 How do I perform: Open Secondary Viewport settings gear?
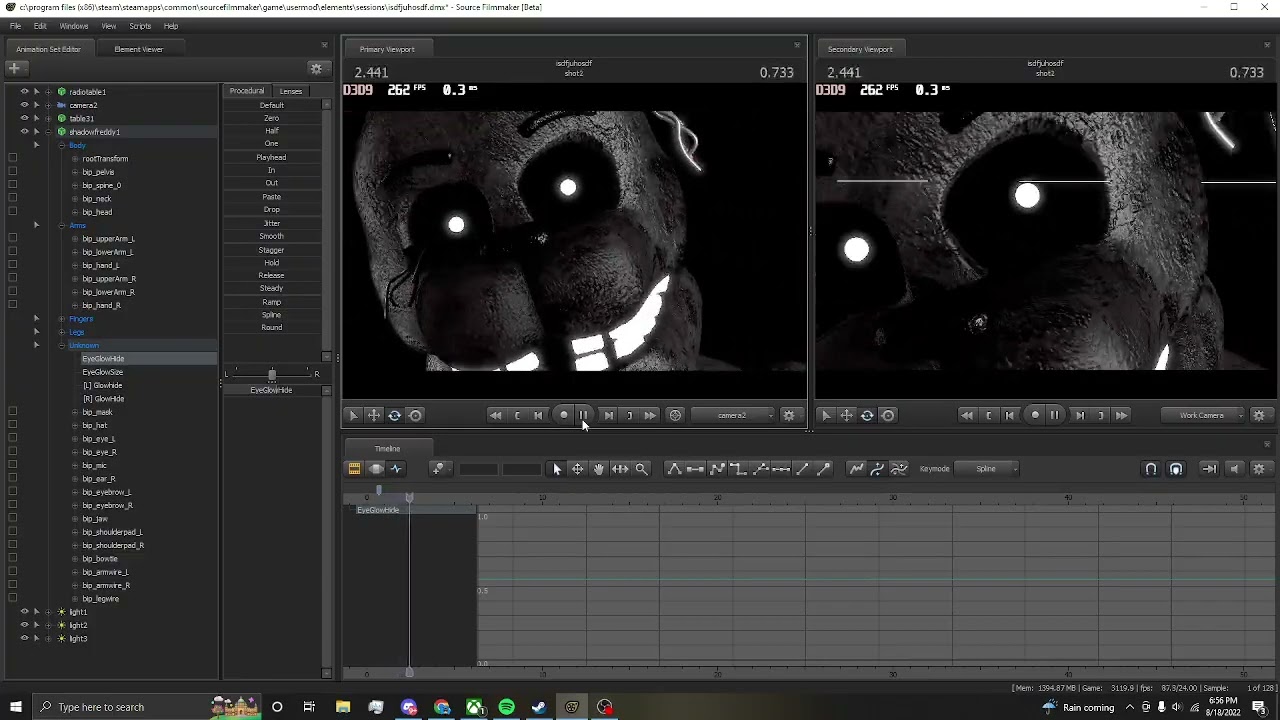point(1259,416)
